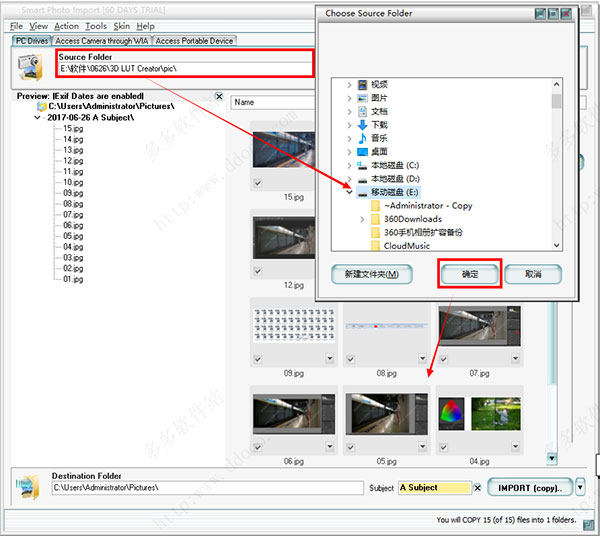The width and height of the screenshot is (600, 536).
Task: Uncheck the 09.jpg checkbox
Action: tap(258, 359)
